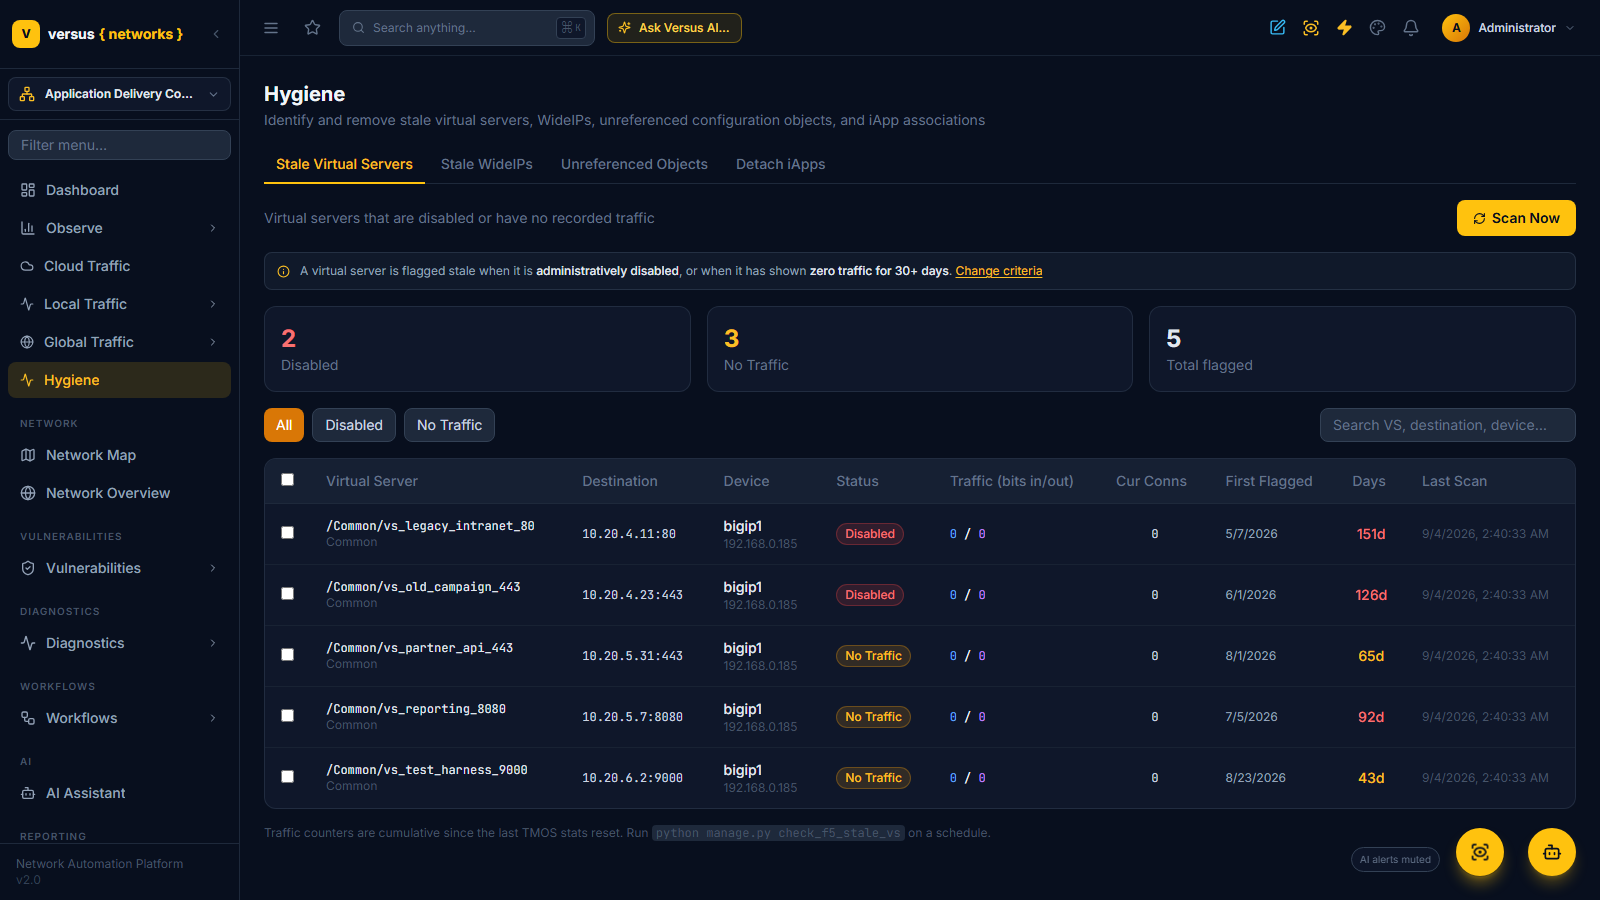Click the Ask Versus AI button

(674, 28)
